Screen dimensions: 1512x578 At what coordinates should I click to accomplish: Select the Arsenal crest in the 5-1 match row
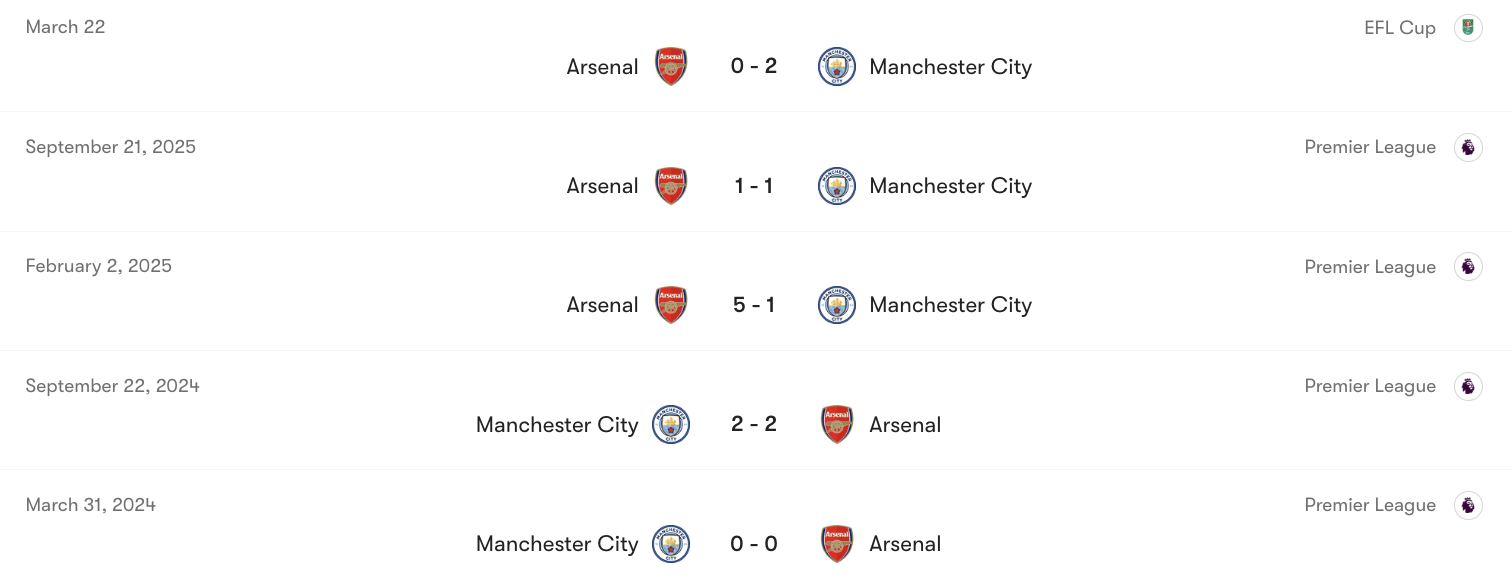pyautogui.click(x=671, y=304)
